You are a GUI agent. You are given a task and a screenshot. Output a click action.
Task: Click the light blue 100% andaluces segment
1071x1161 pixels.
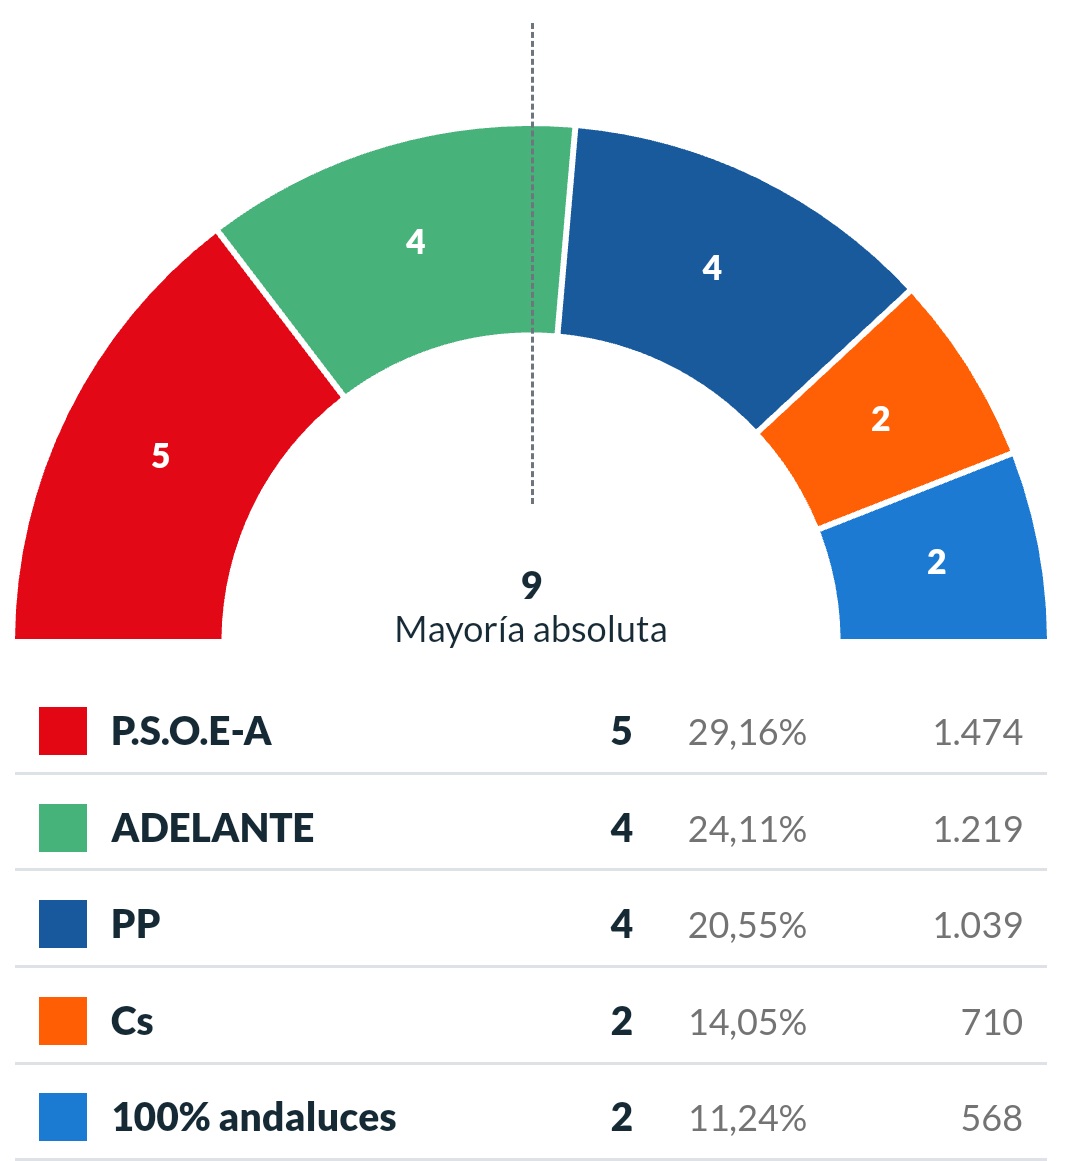[x=936, y=562]
